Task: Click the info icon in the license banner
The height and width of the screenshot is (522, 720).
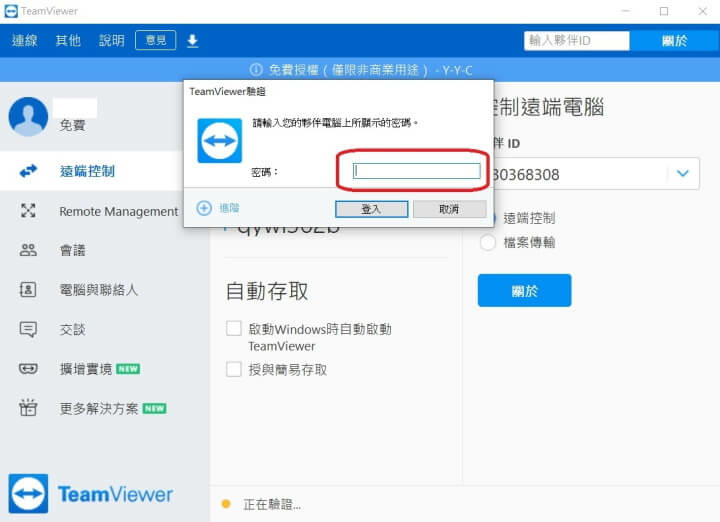Action: coord(256,70)
